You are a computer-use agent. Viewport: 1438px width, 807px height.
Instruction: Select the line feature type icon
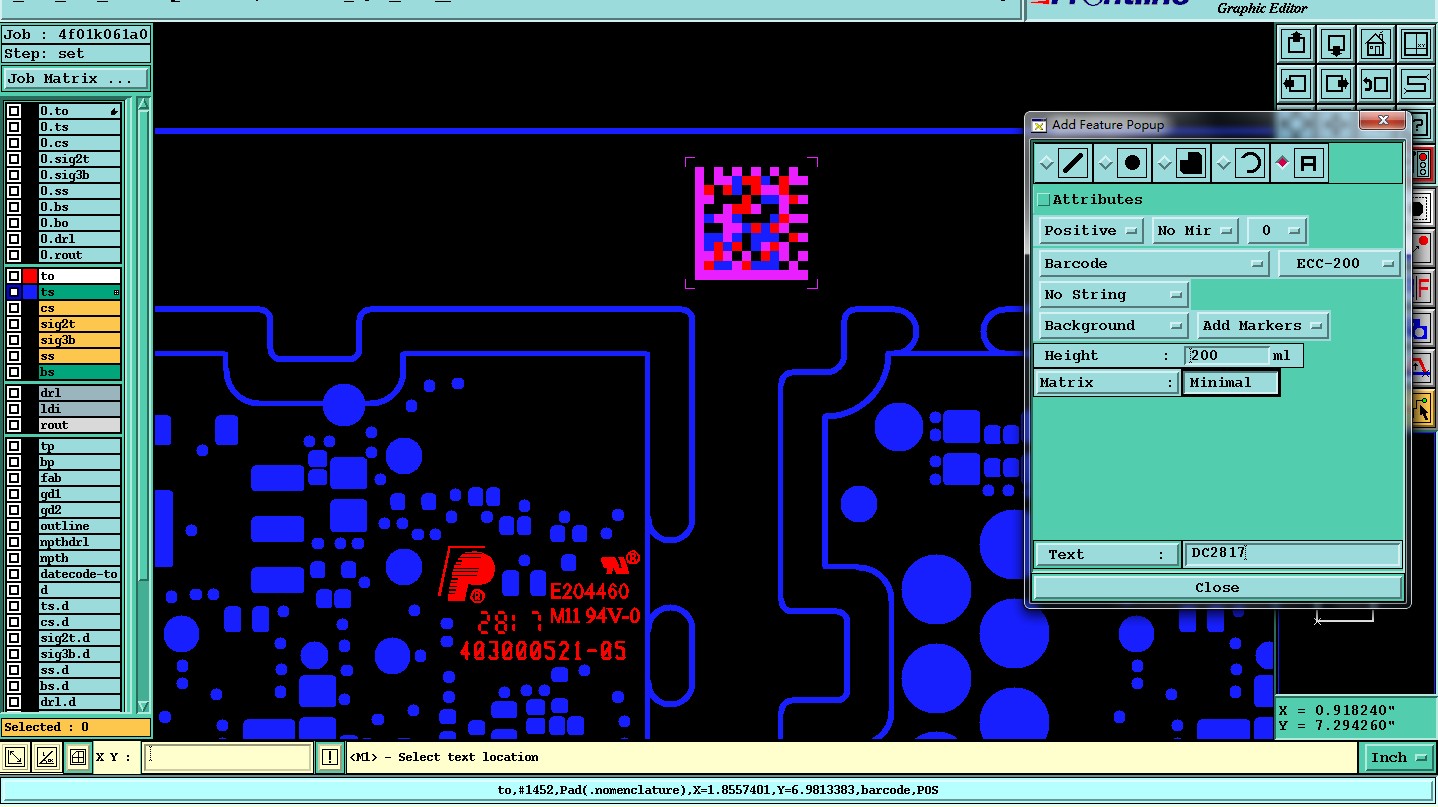click(x=1073, y=163)
